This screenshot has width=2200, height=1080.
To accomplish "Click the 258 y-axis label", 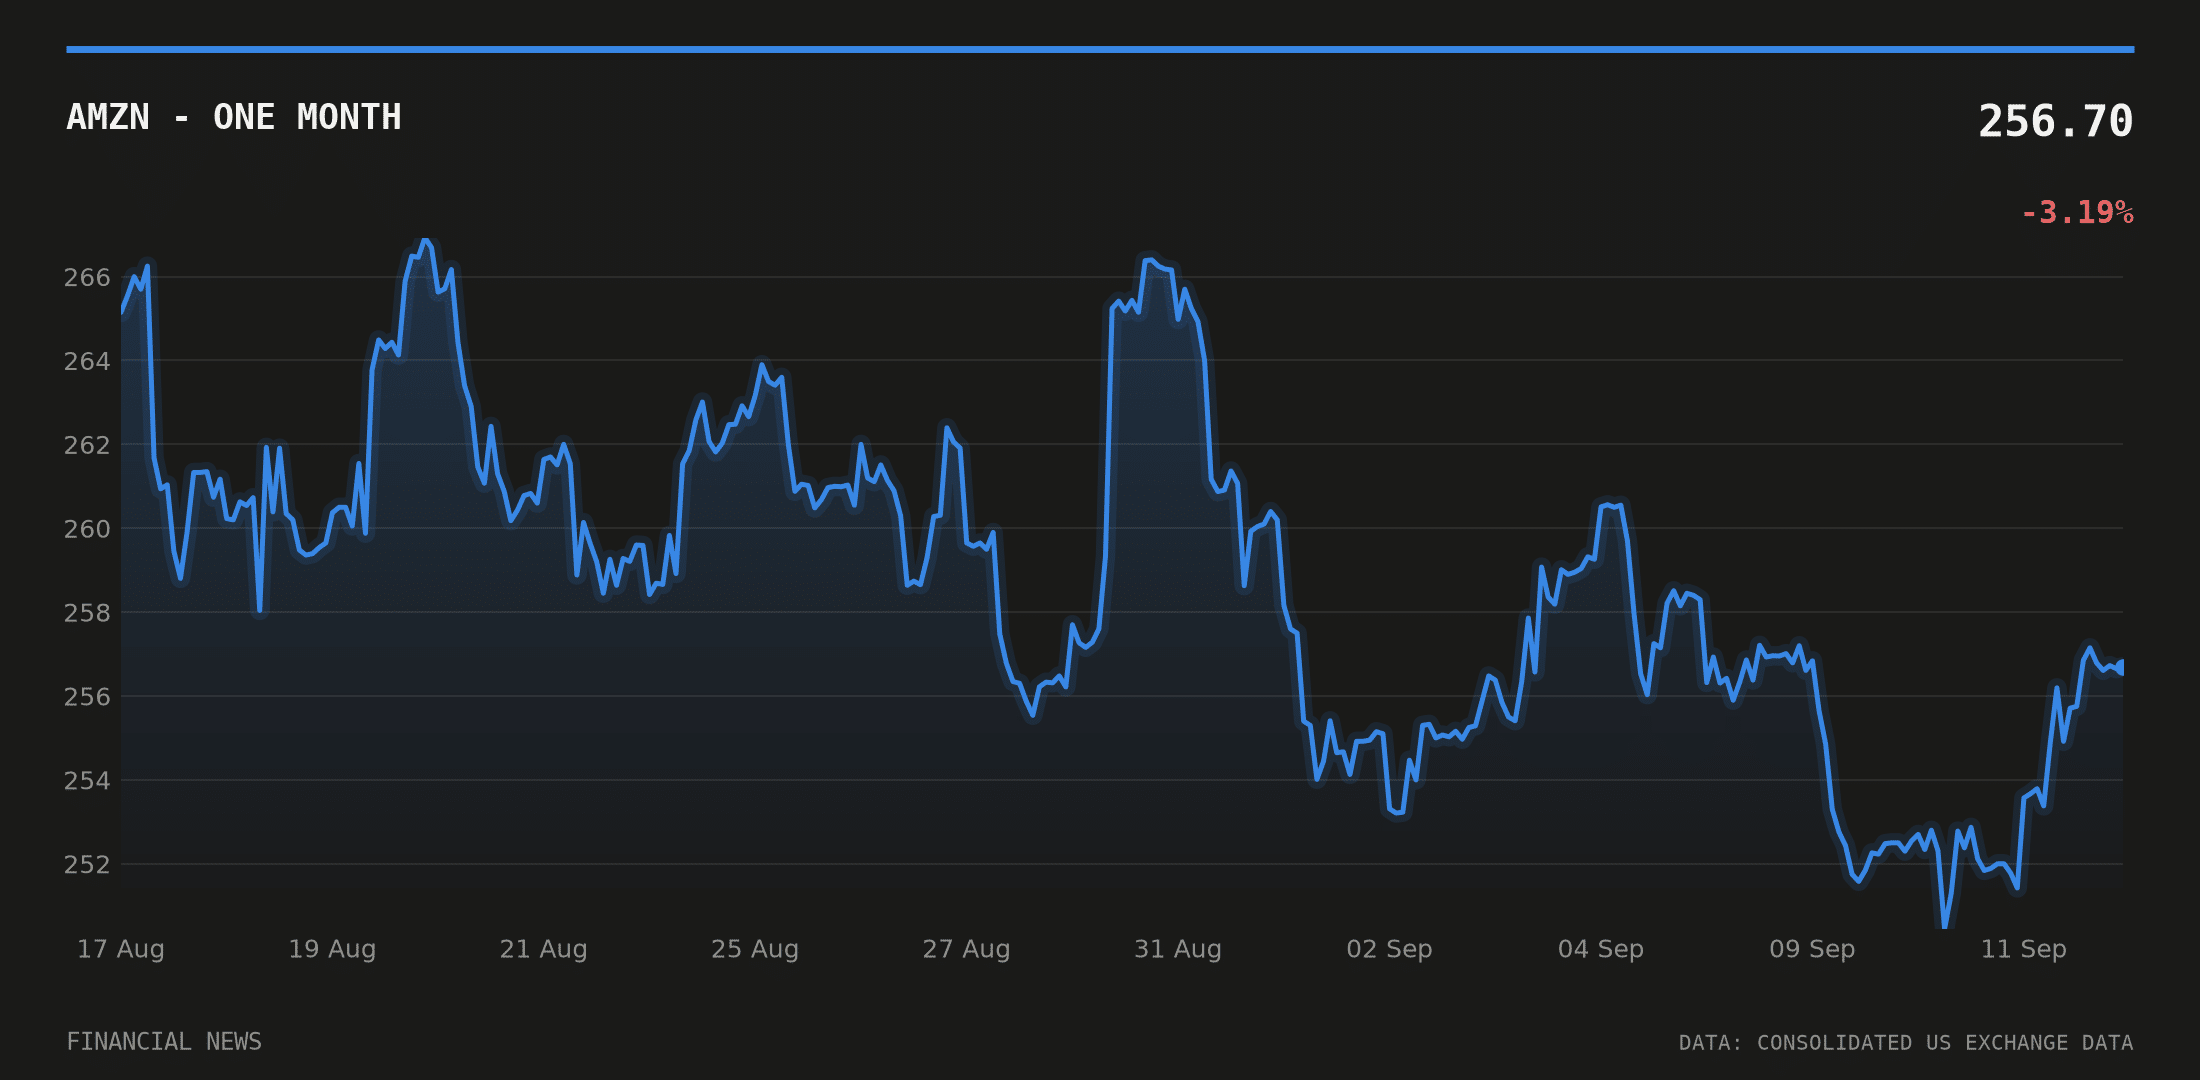I will 87,613.
